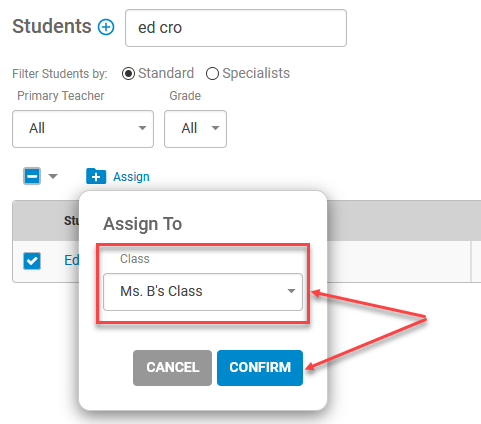Screen dimensions: 481x424
Task: Click the Assign folder icon
Action: point(96,176)
